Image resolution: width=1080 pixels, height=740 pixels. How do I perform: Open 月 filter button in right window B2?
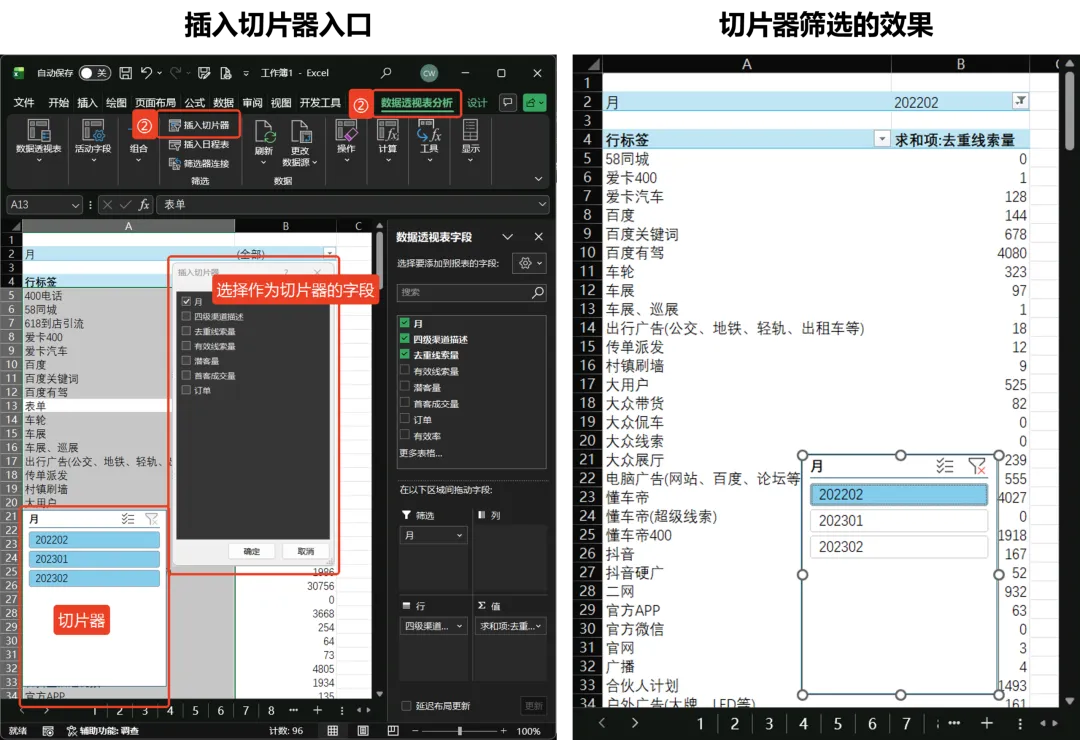[1020, 101]
